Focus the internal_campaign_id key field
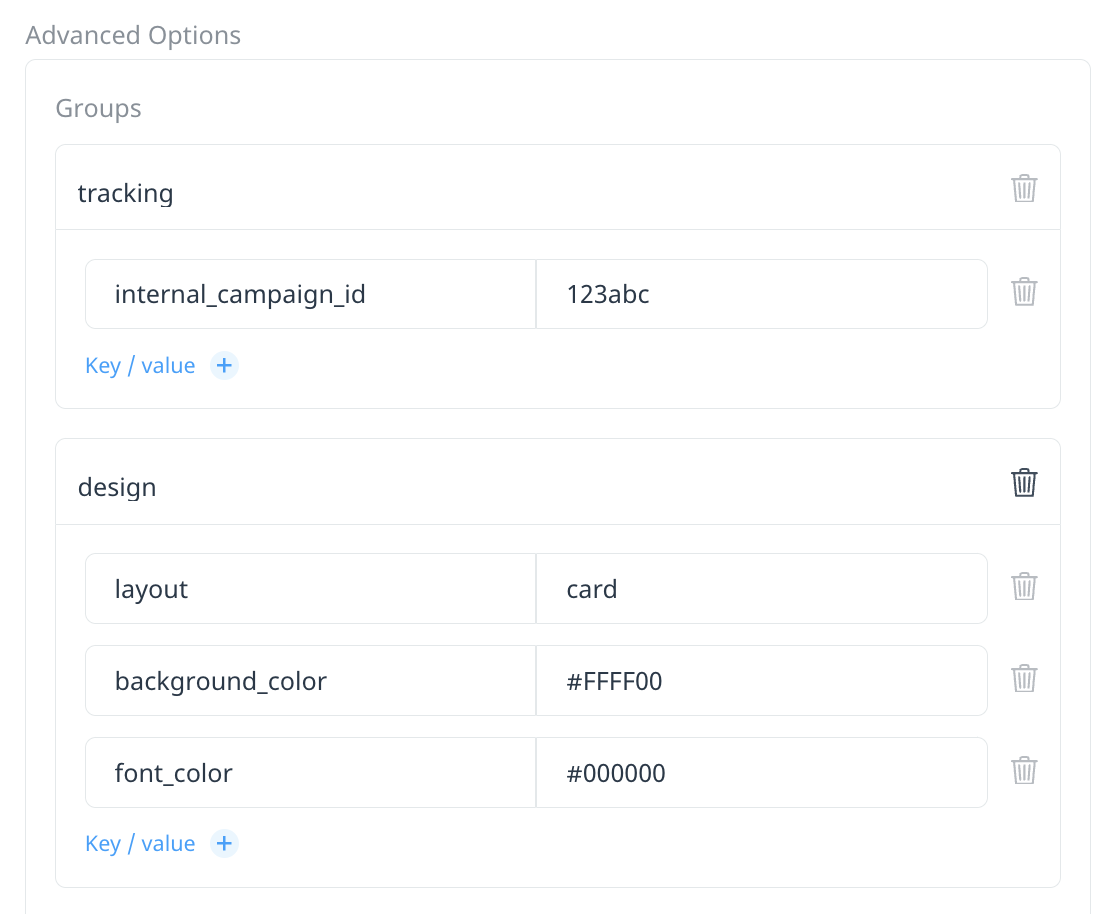The image size is (1112, 914). [x=311, y=294]
